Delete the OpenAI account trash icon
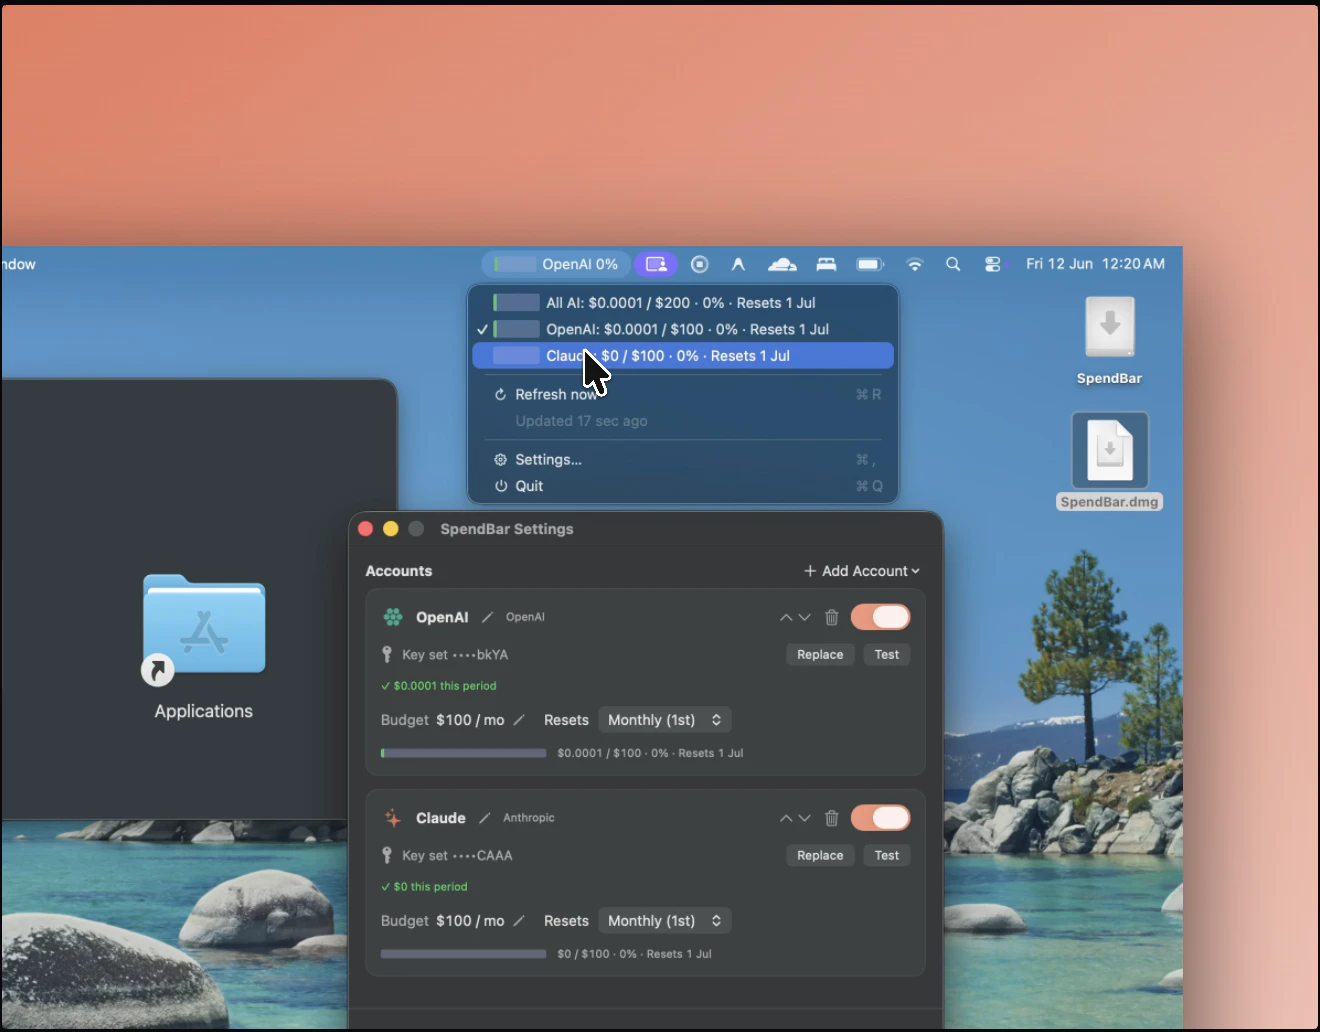This screenshot has height=1032, width=1320. pyautogui.click(x=831, y=617)
